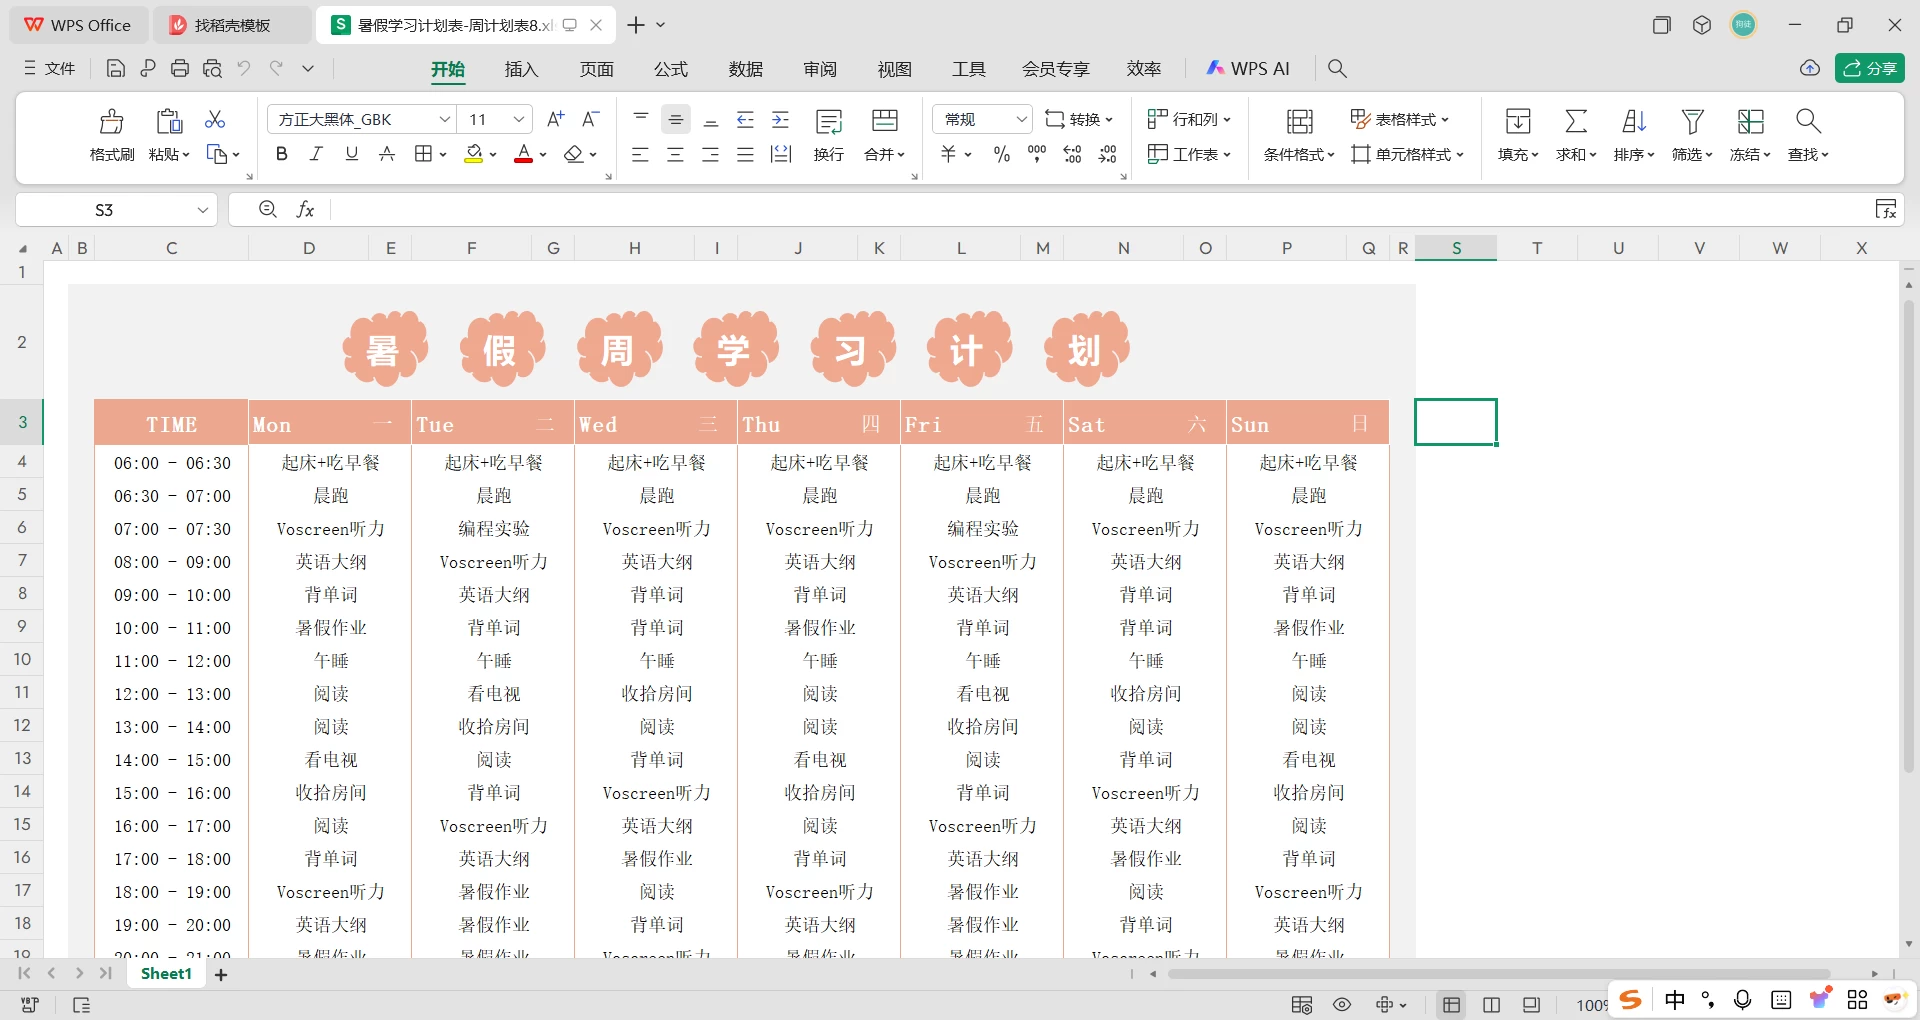
Task: Click the WPS AI button
Action: [x=1248, y=68]
